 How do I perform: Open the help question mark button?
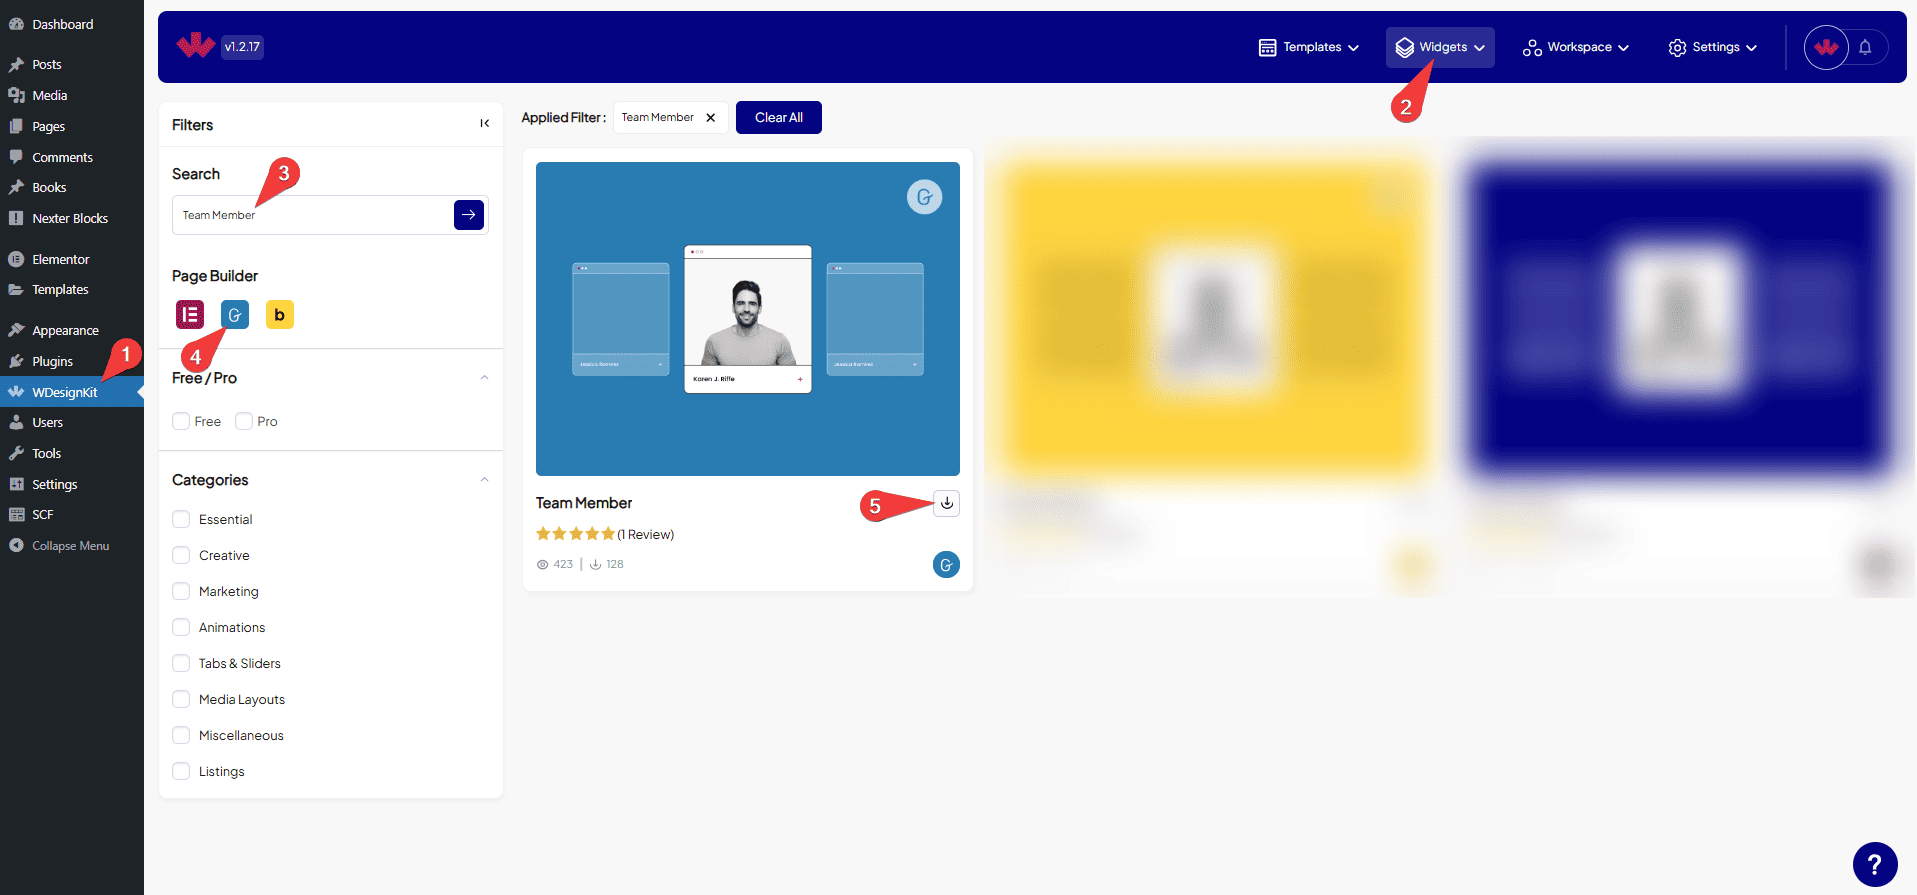coord(1875,864)
